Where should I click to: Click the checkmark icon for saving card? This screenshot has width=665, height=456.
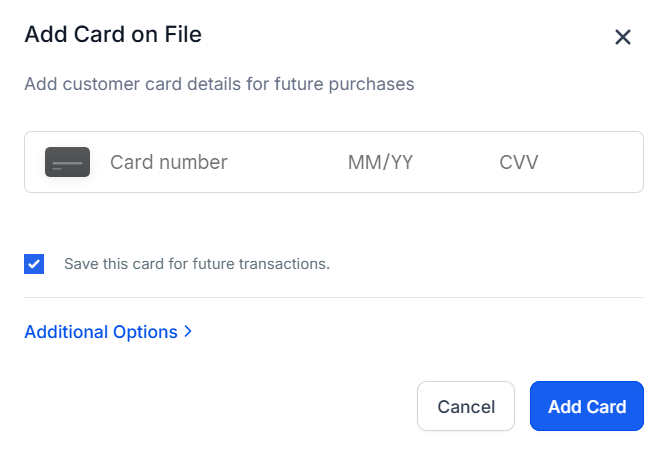click(x=34, y=264)
